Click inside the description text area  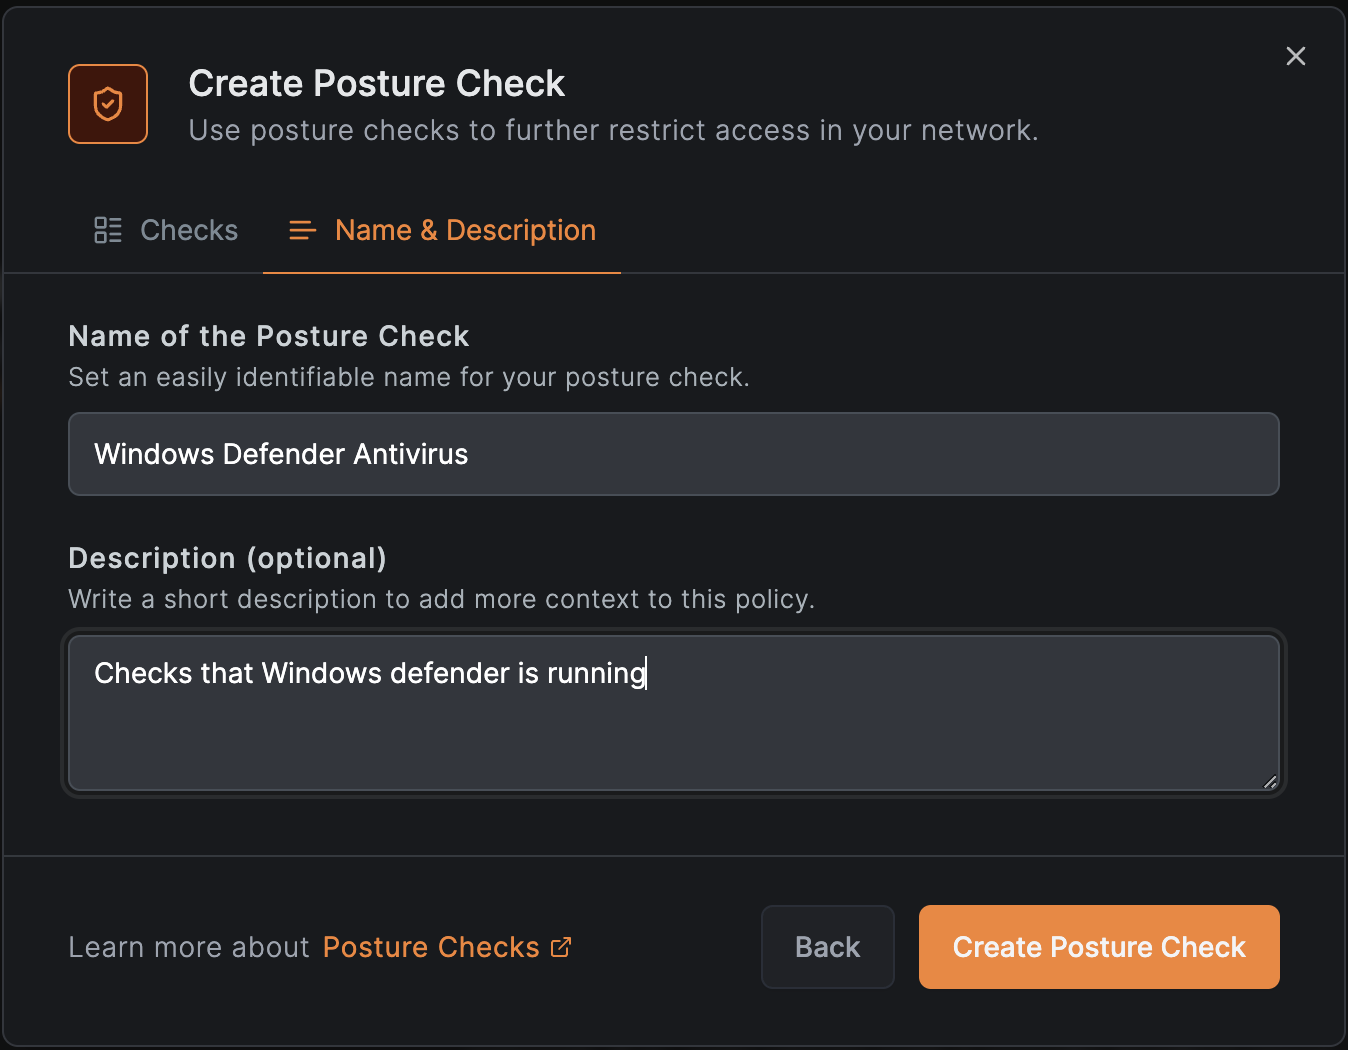pos(673,713)
